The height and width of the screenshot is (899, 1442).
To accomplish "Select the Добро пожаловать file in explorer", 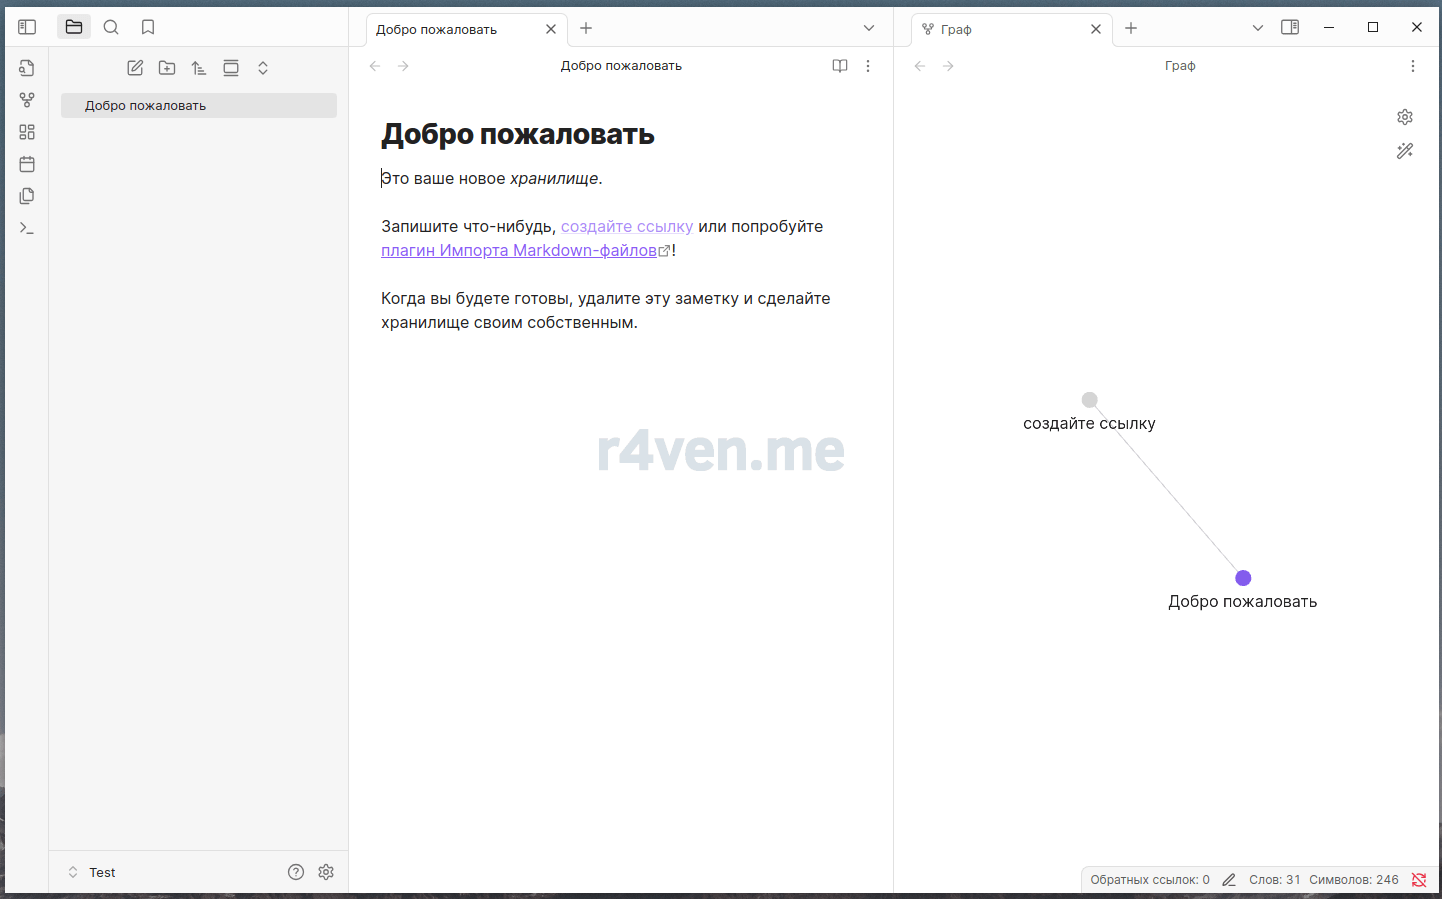I will [x=199, y=105].
